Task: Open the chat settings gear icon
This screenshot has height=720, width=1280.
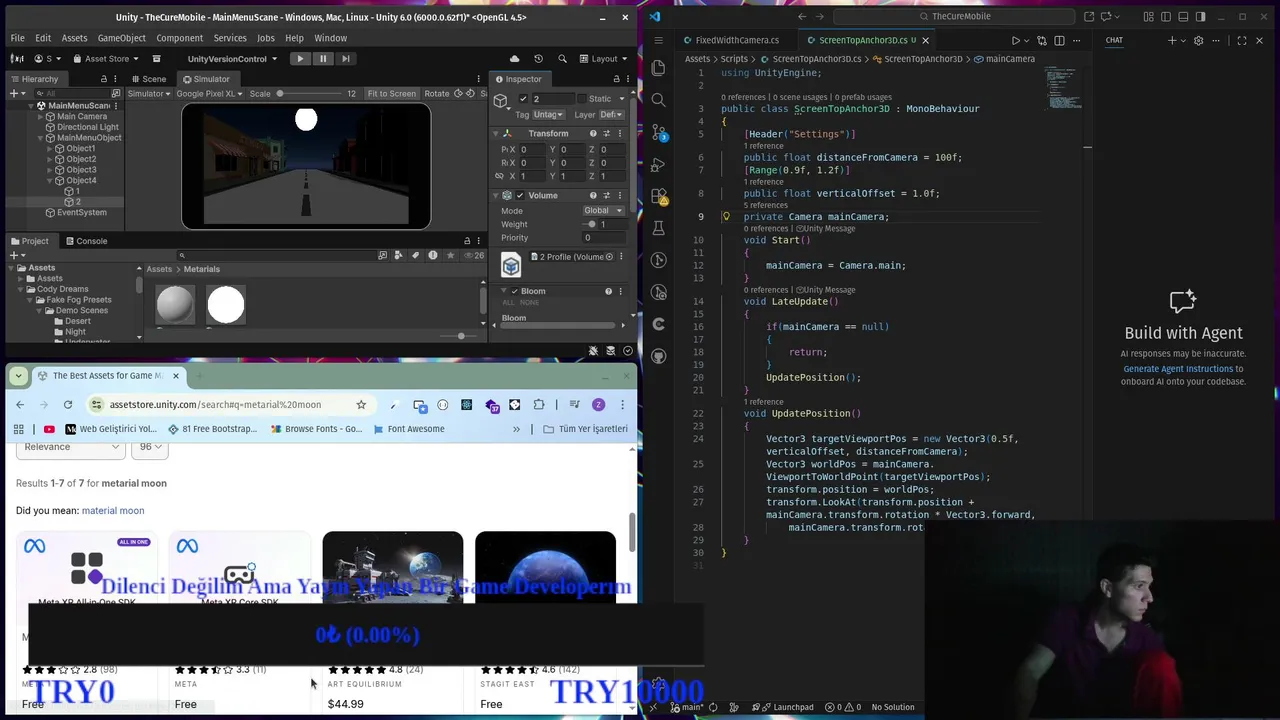Action: [1198, 41]
